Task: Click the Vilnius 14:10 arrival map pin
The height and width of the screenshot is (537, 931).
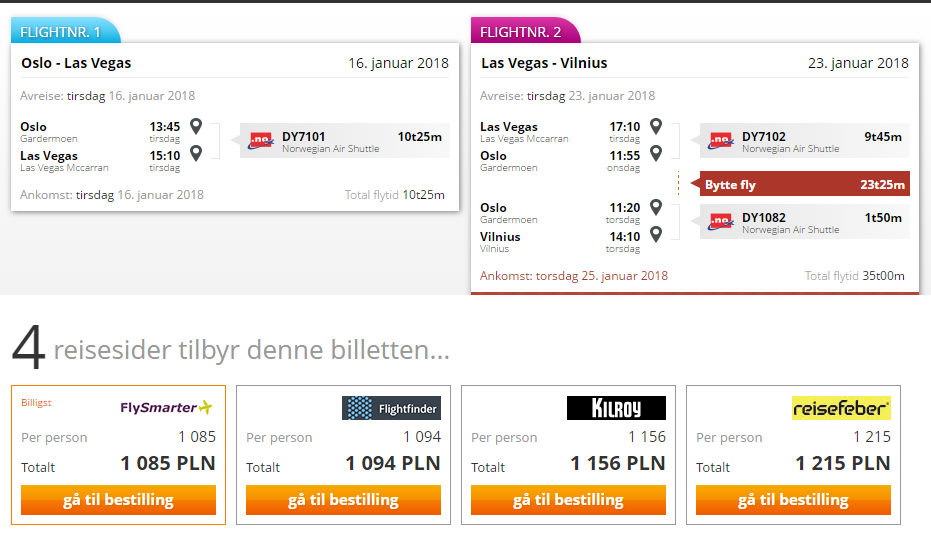Action: 656,234
